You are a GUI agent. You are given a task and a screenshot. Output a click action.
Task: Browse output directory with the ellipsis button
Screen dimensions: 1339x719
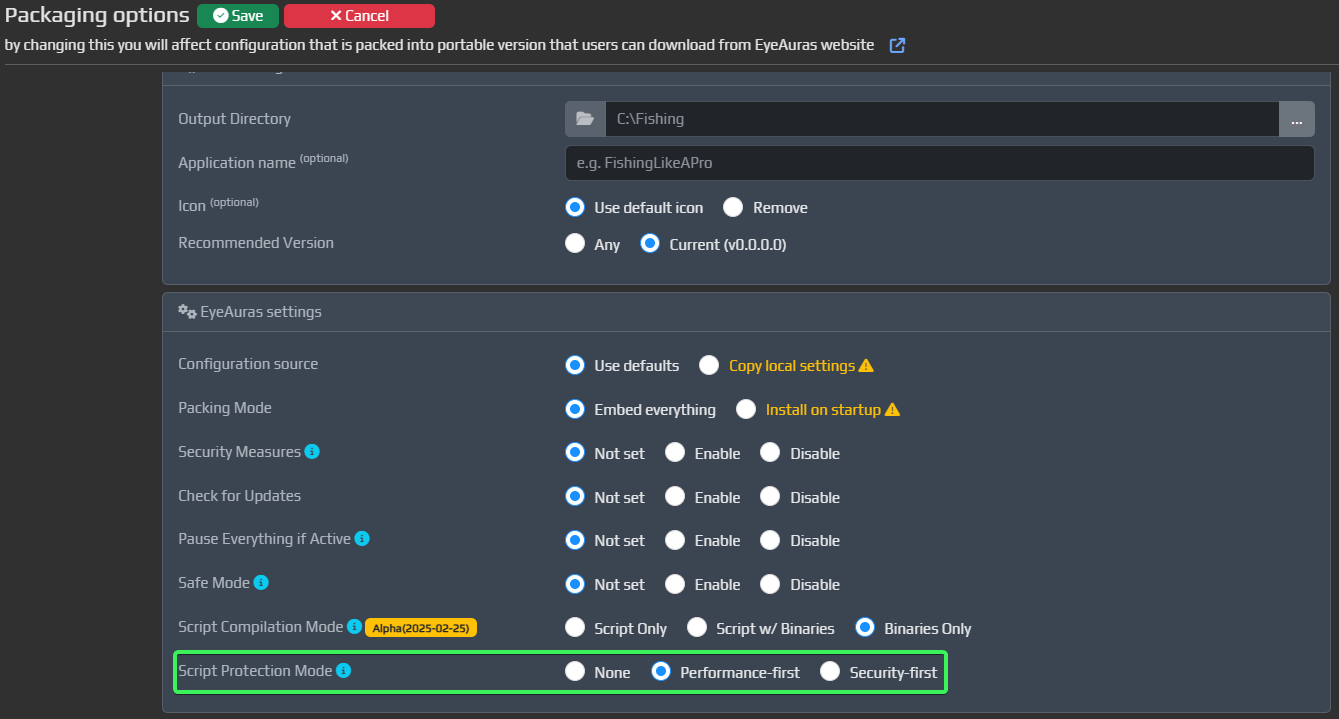[x=1296, y=119]
